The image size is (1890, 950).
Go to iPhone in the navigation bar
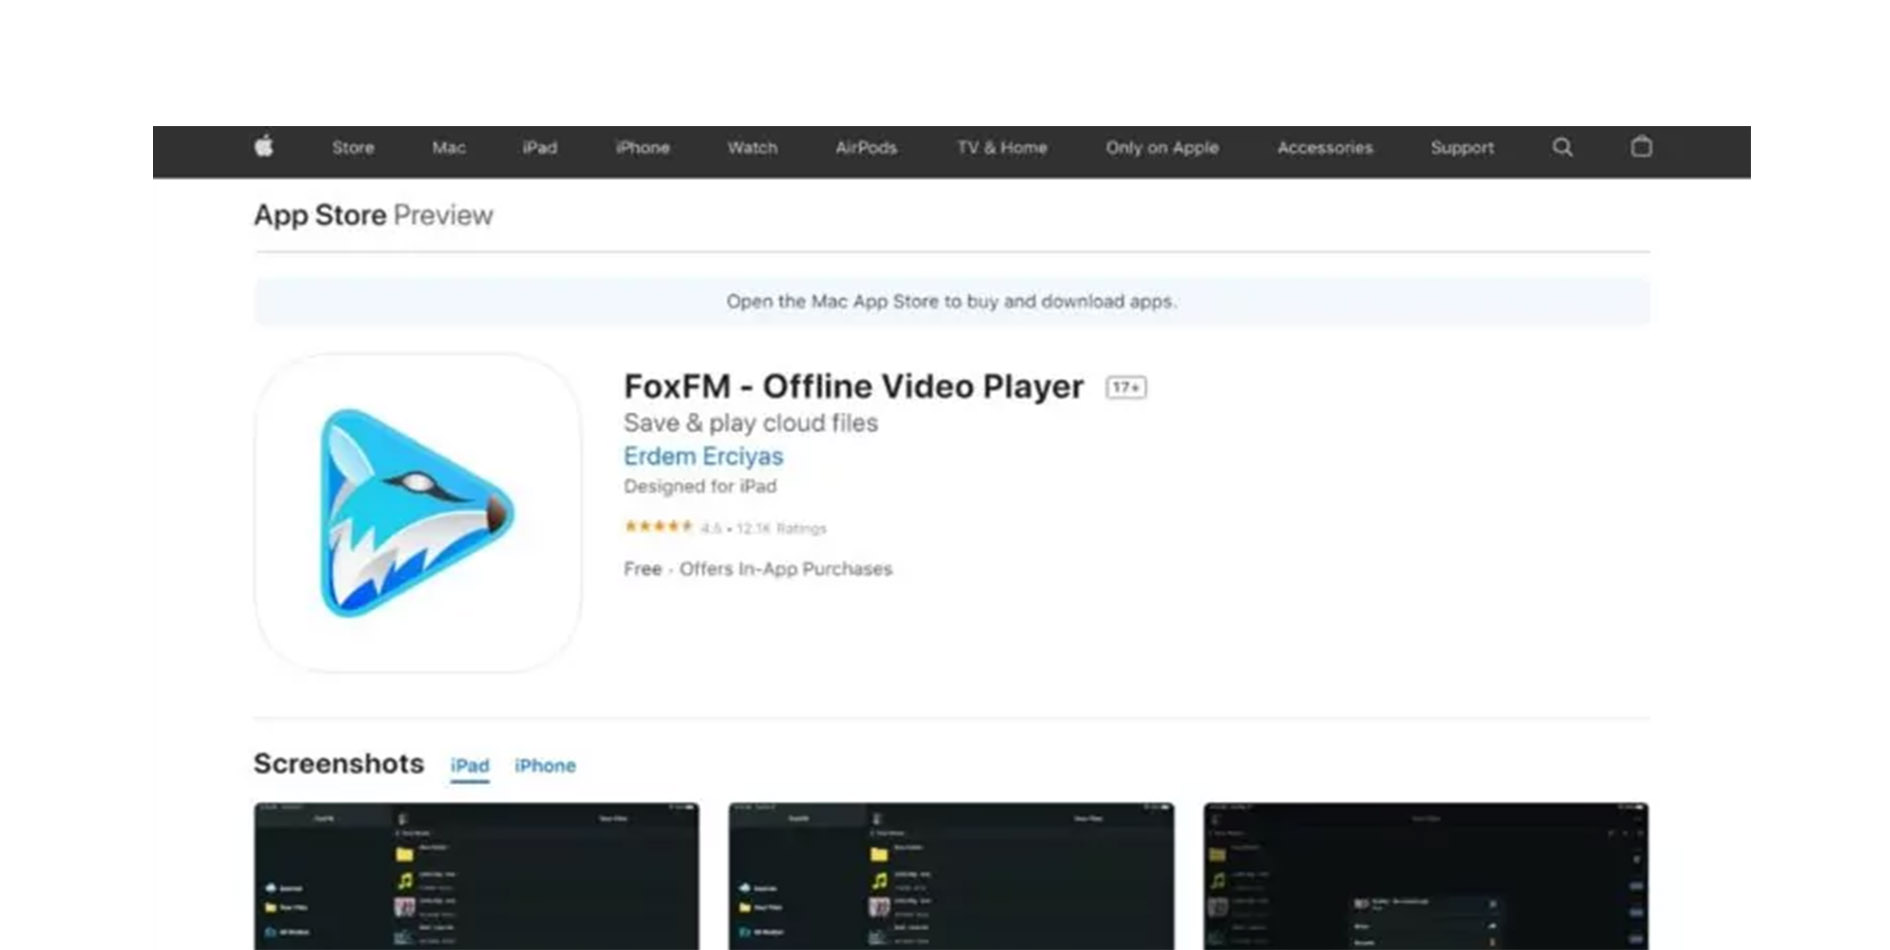(642, 148)
